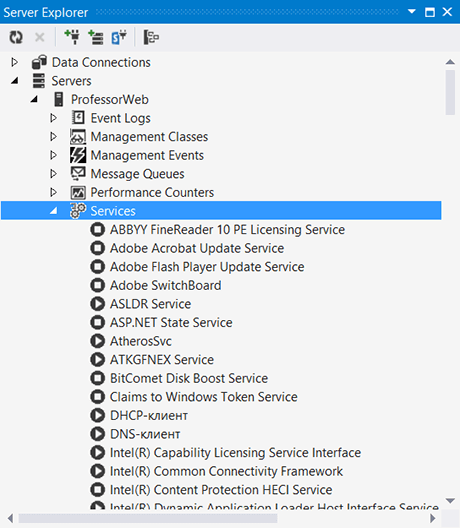Collapse the Servers node arrow
Viewport: 460px width, 528px height.
point(14,81)
